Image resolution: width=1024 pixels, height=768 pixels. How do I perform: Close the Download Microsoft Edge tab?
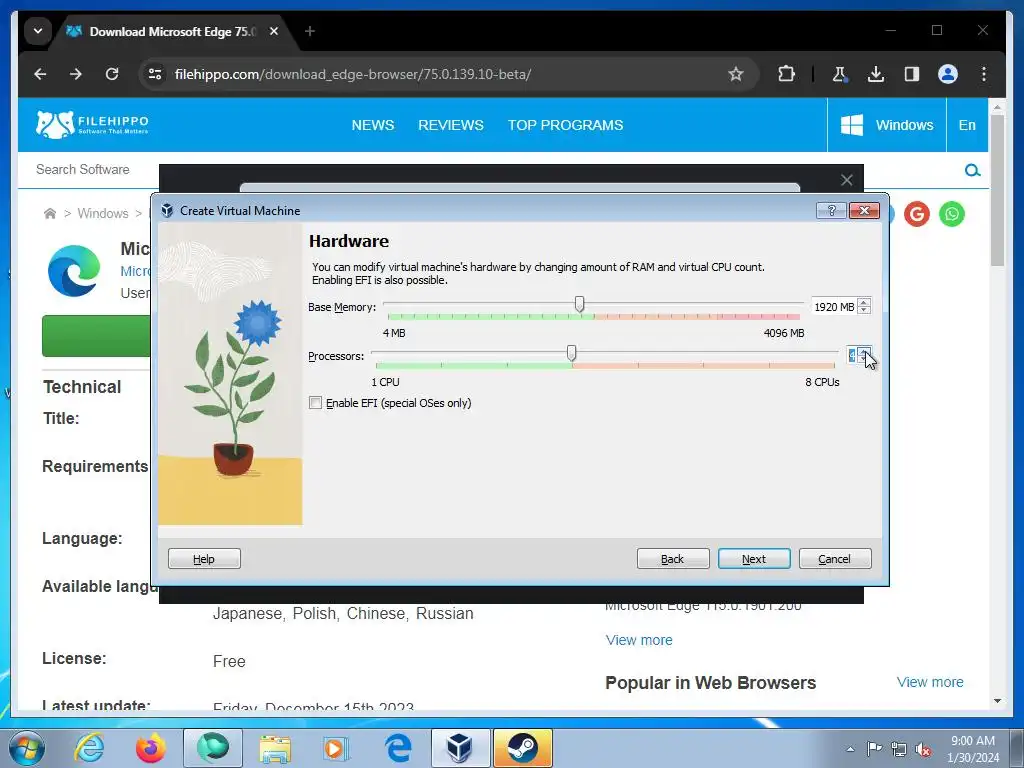pyautogui.click(x=274, y=31)
